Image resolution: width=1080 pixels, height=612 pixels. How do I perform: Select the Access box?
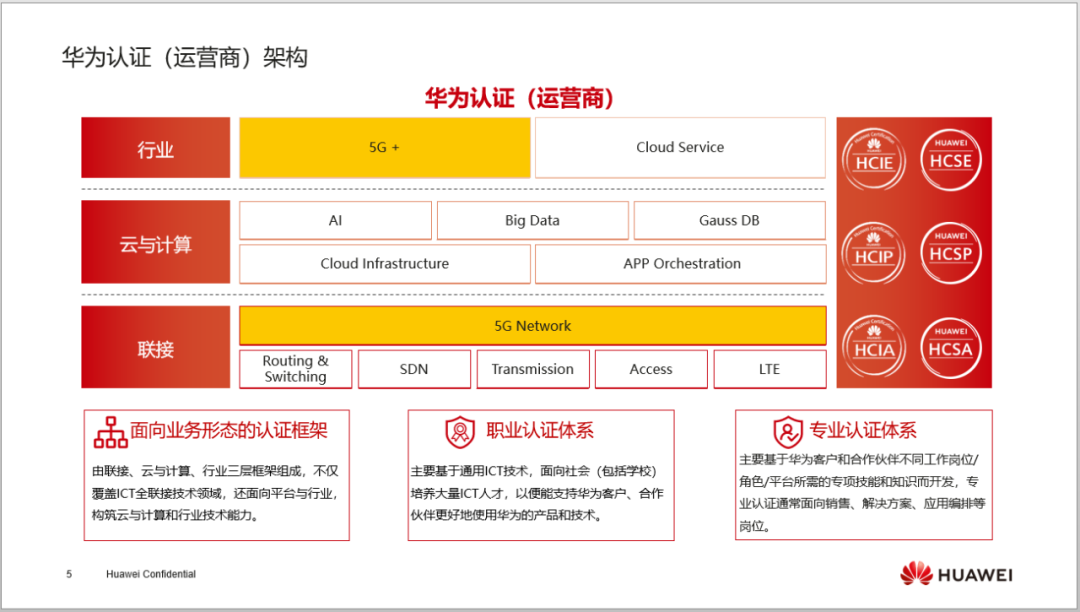click(651, 369)
